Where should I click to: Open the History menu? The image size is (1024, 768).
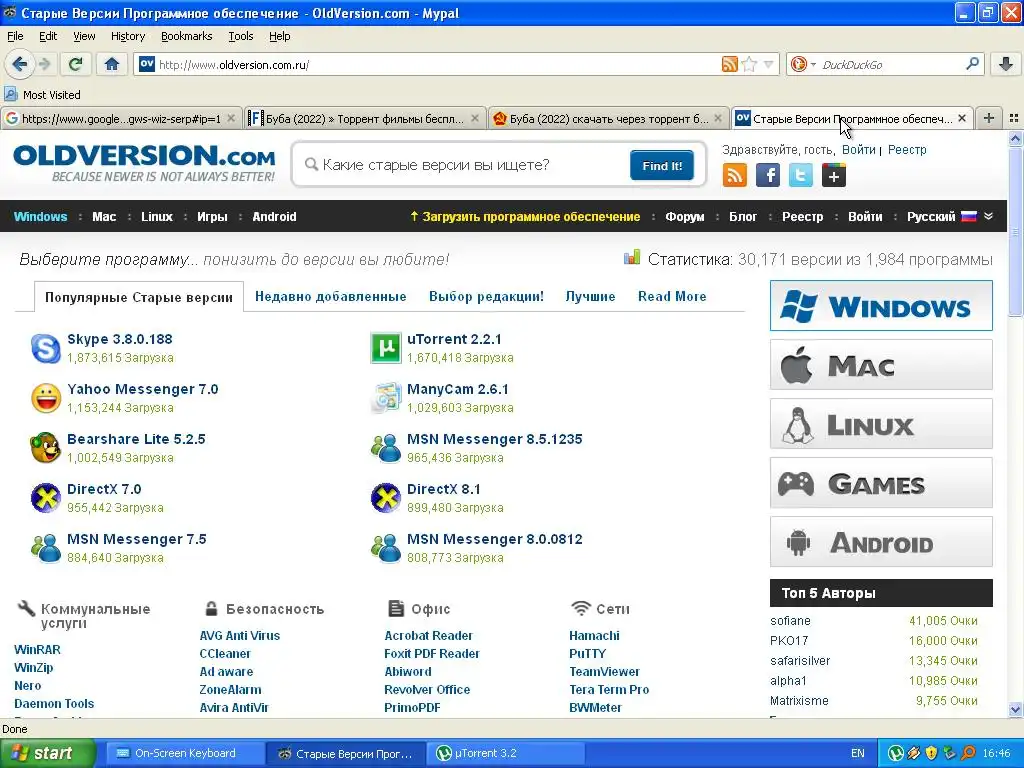(128, 36)
